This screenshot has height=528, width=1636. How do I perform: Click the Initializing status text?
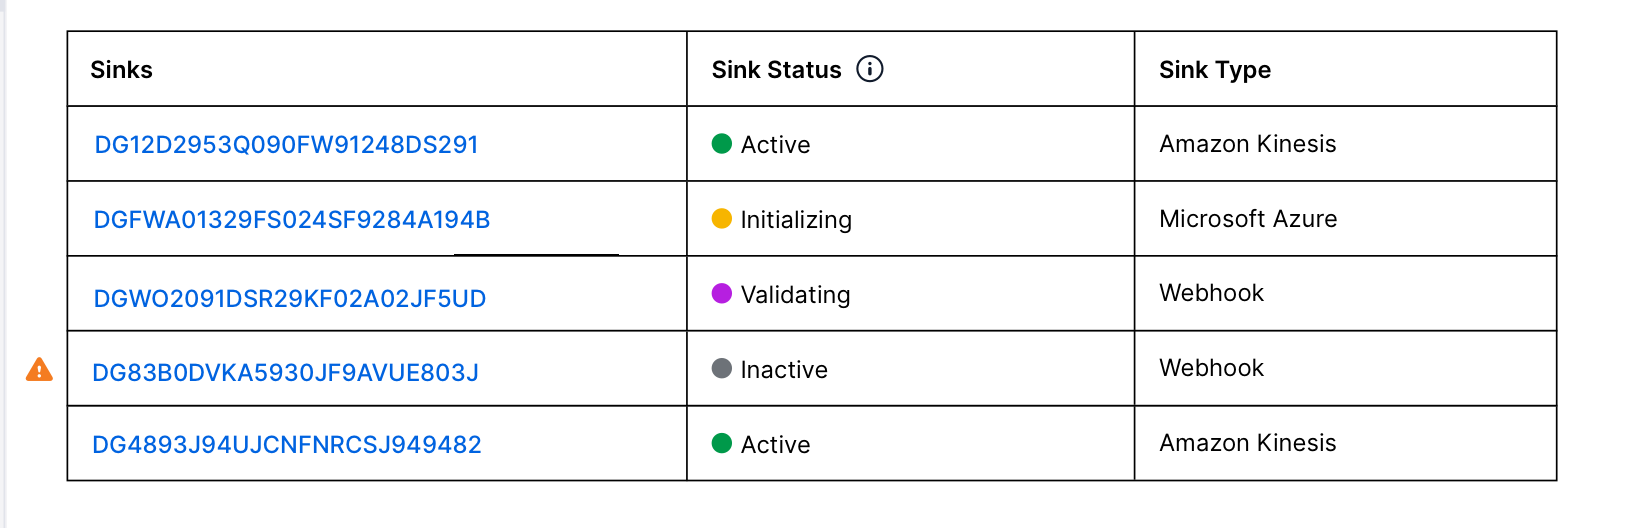(796, 220)
